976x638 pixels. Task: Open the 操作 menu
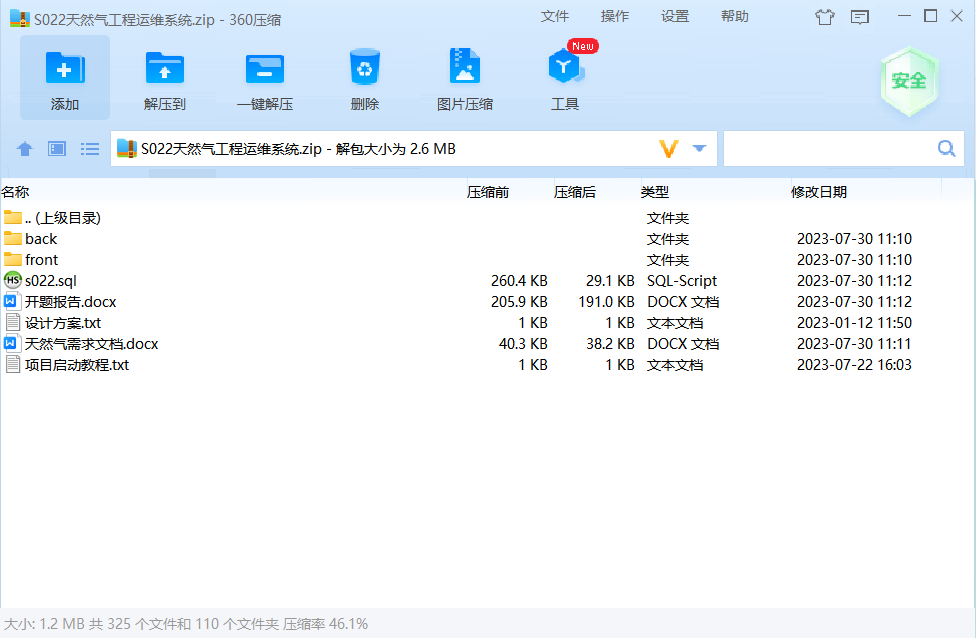pyautogui.click(x=614, y=17)
